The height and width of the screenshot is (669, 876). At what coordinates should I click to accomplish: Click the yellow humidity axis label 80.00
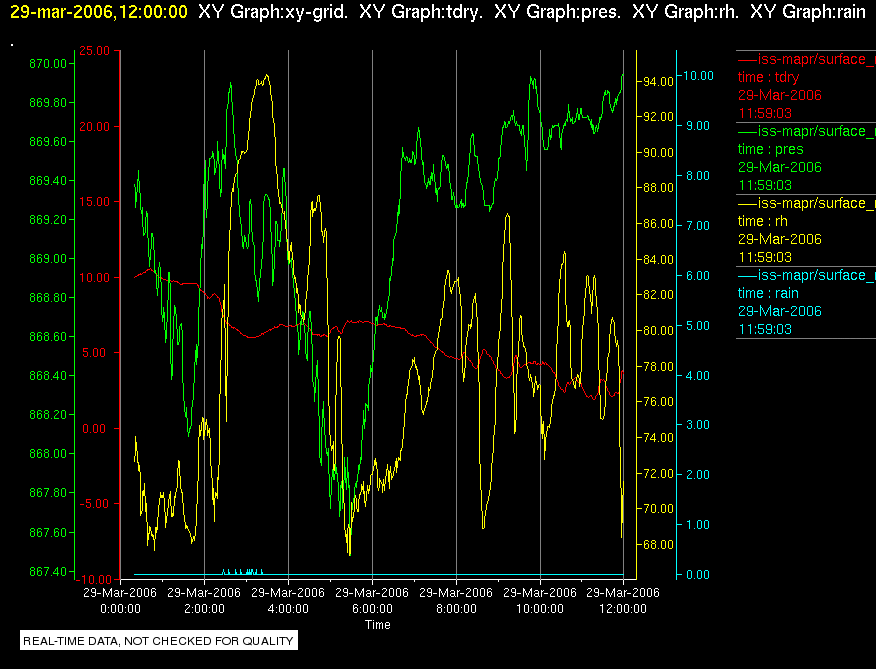tap(658, 331)
